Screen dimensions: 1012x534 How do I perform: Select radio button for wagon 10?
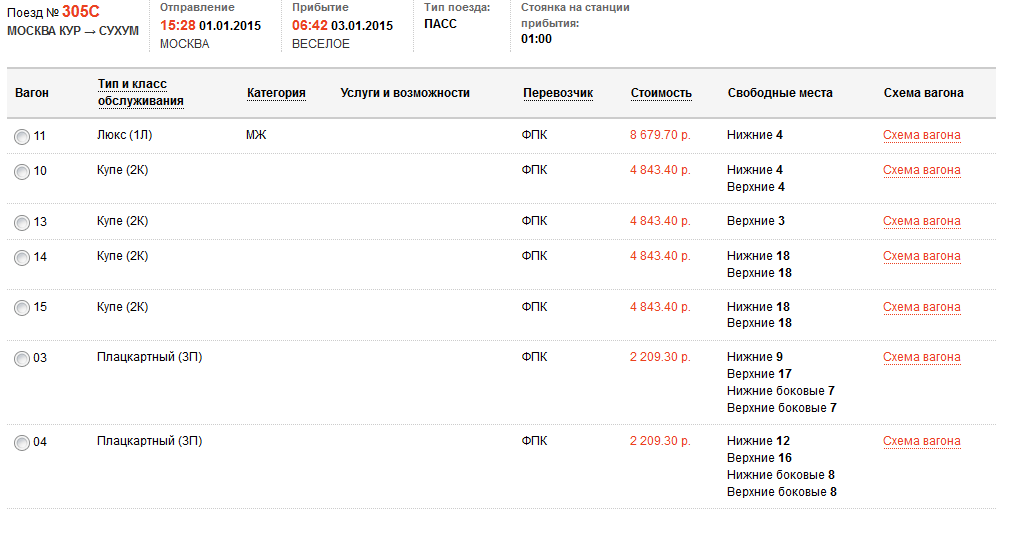(22, 172)
